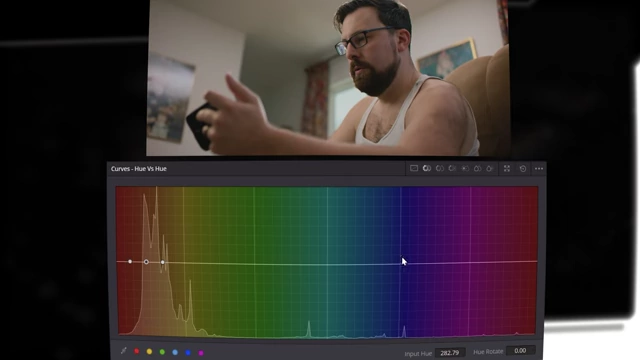Click the yellow hue preset swatch
Image resolution: width=640 pixels, height=360 pixels.
149,351
